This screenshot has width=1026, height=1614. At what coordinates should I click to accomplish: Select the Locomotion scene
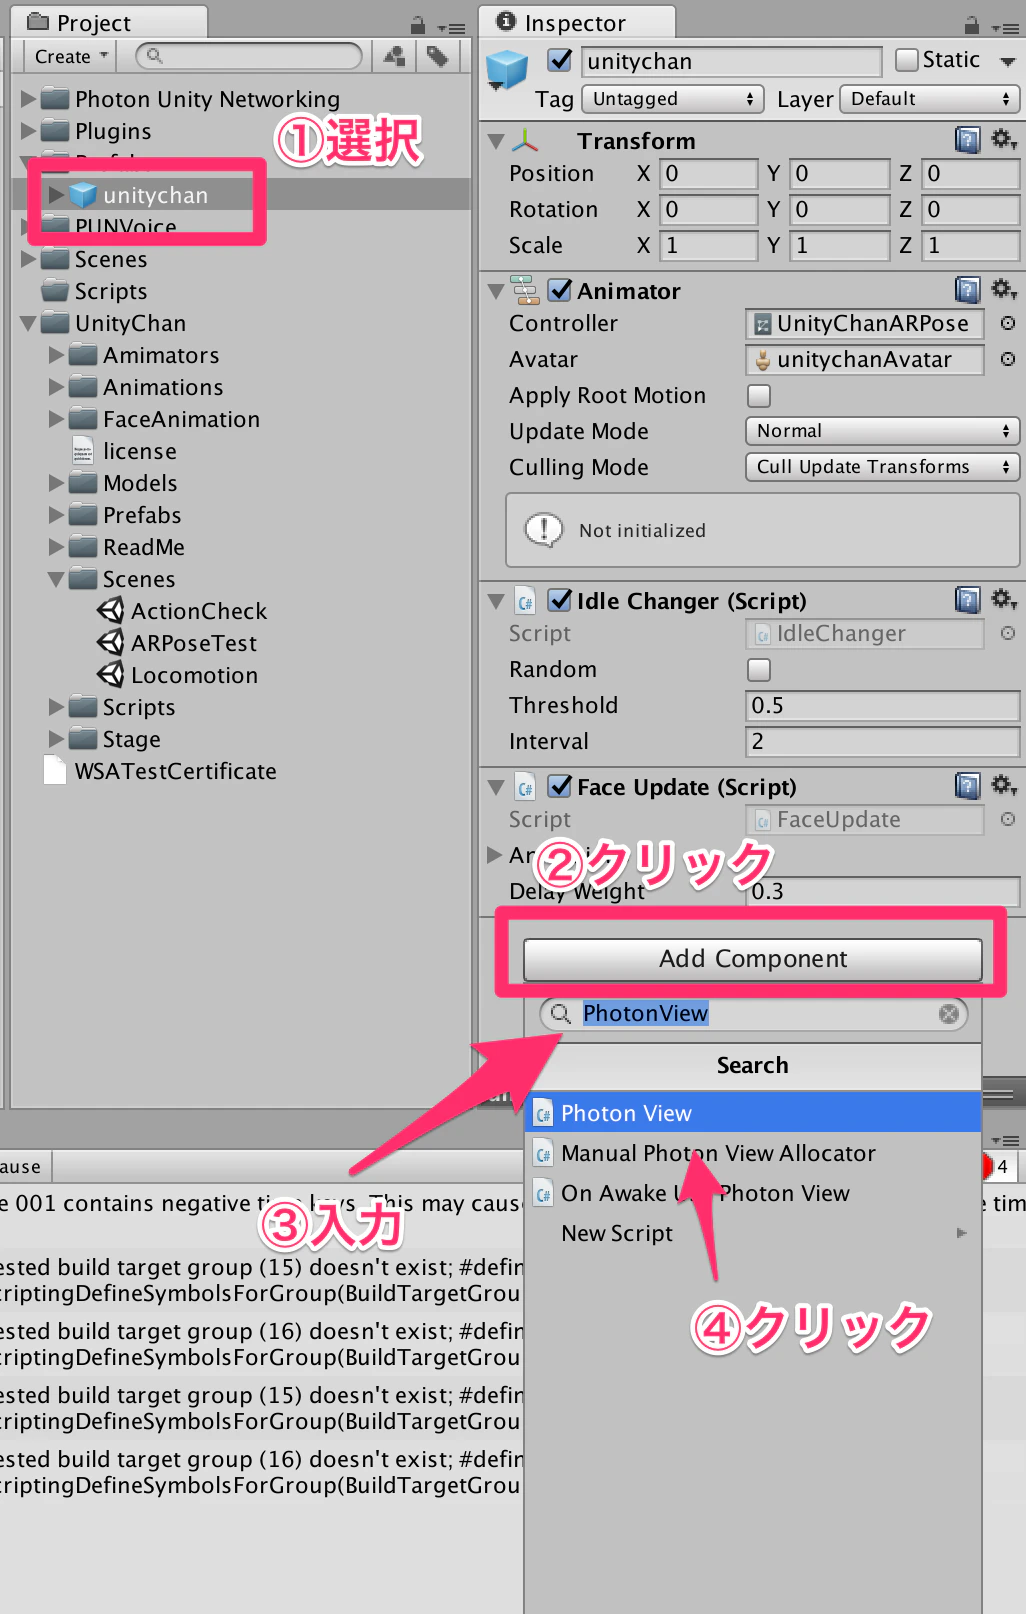click(177, 675)
